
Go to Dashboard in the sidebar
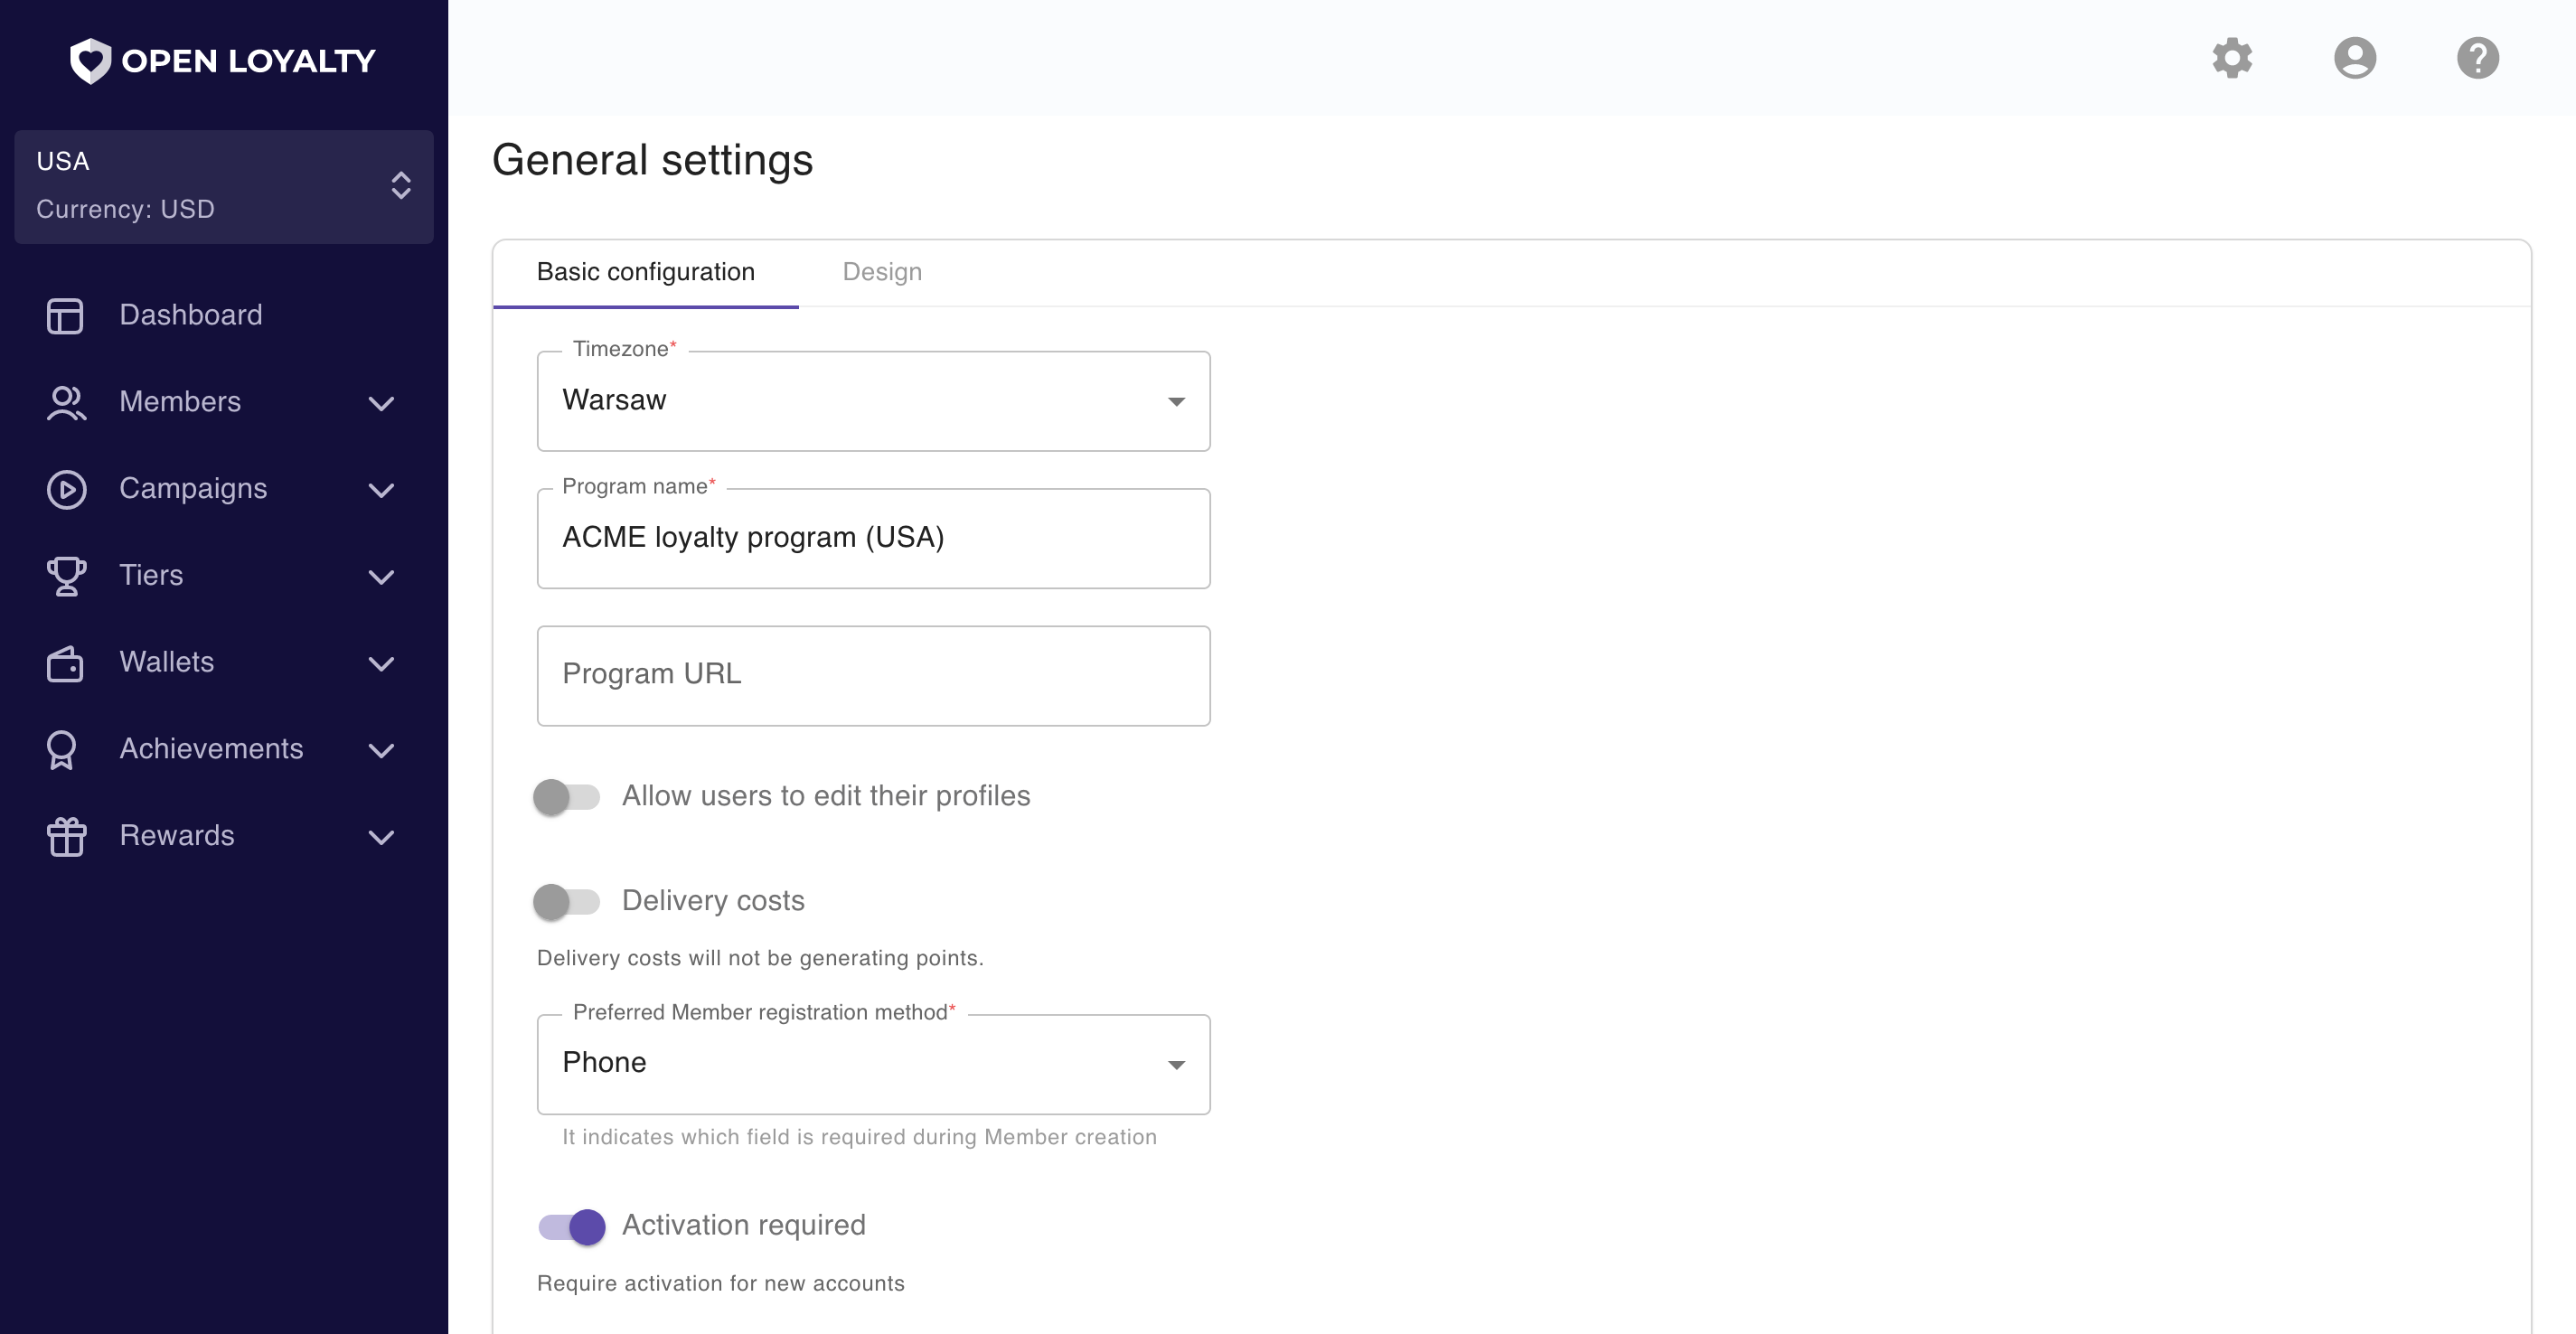tap(190, 315)
